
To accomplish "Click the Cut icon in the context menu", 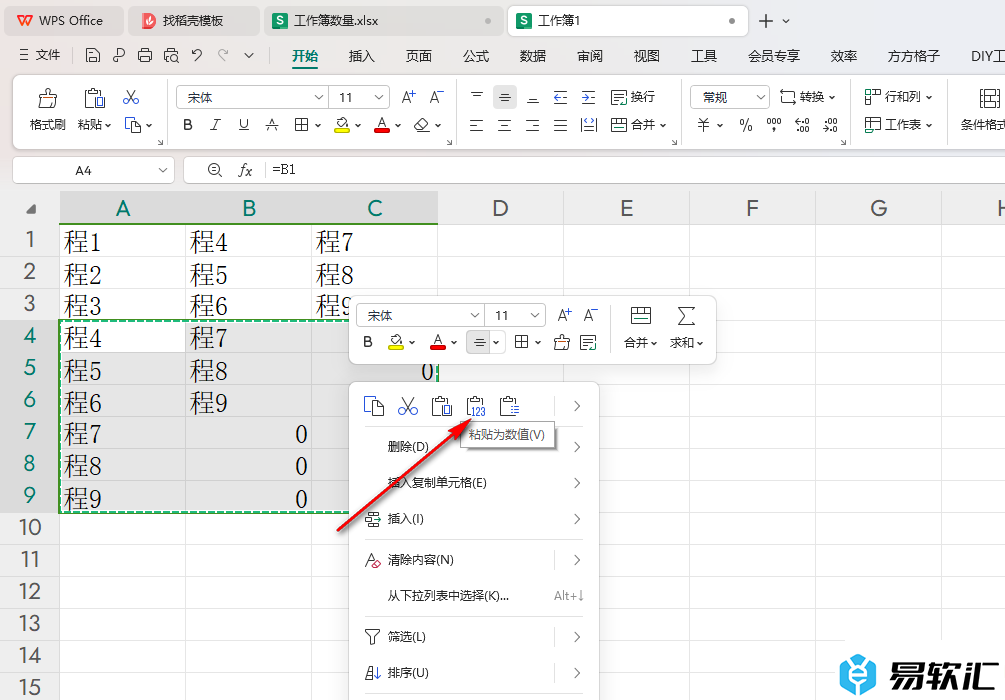I will pos(408,406).
